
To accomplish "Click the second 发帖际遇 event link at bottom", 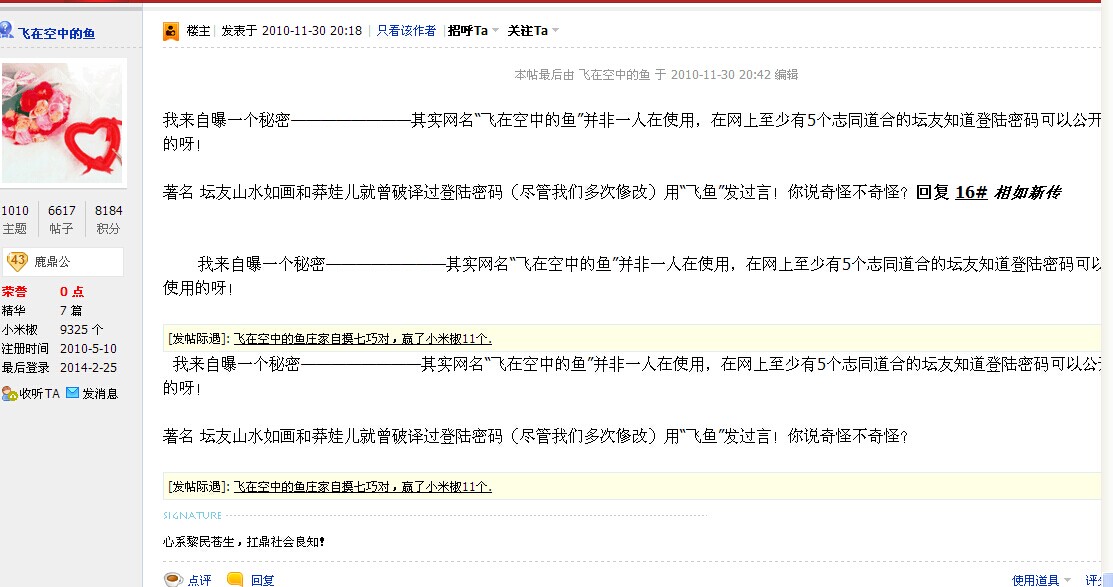I will click(362, 487).
